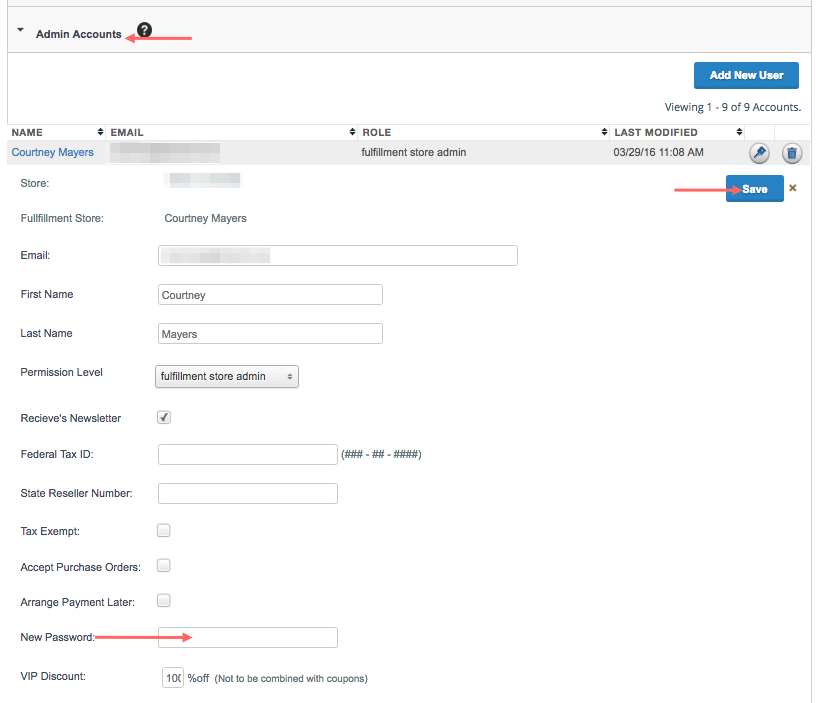
Task: Sort accounts by the EMAIL column arrows
Action: [352, 132]
